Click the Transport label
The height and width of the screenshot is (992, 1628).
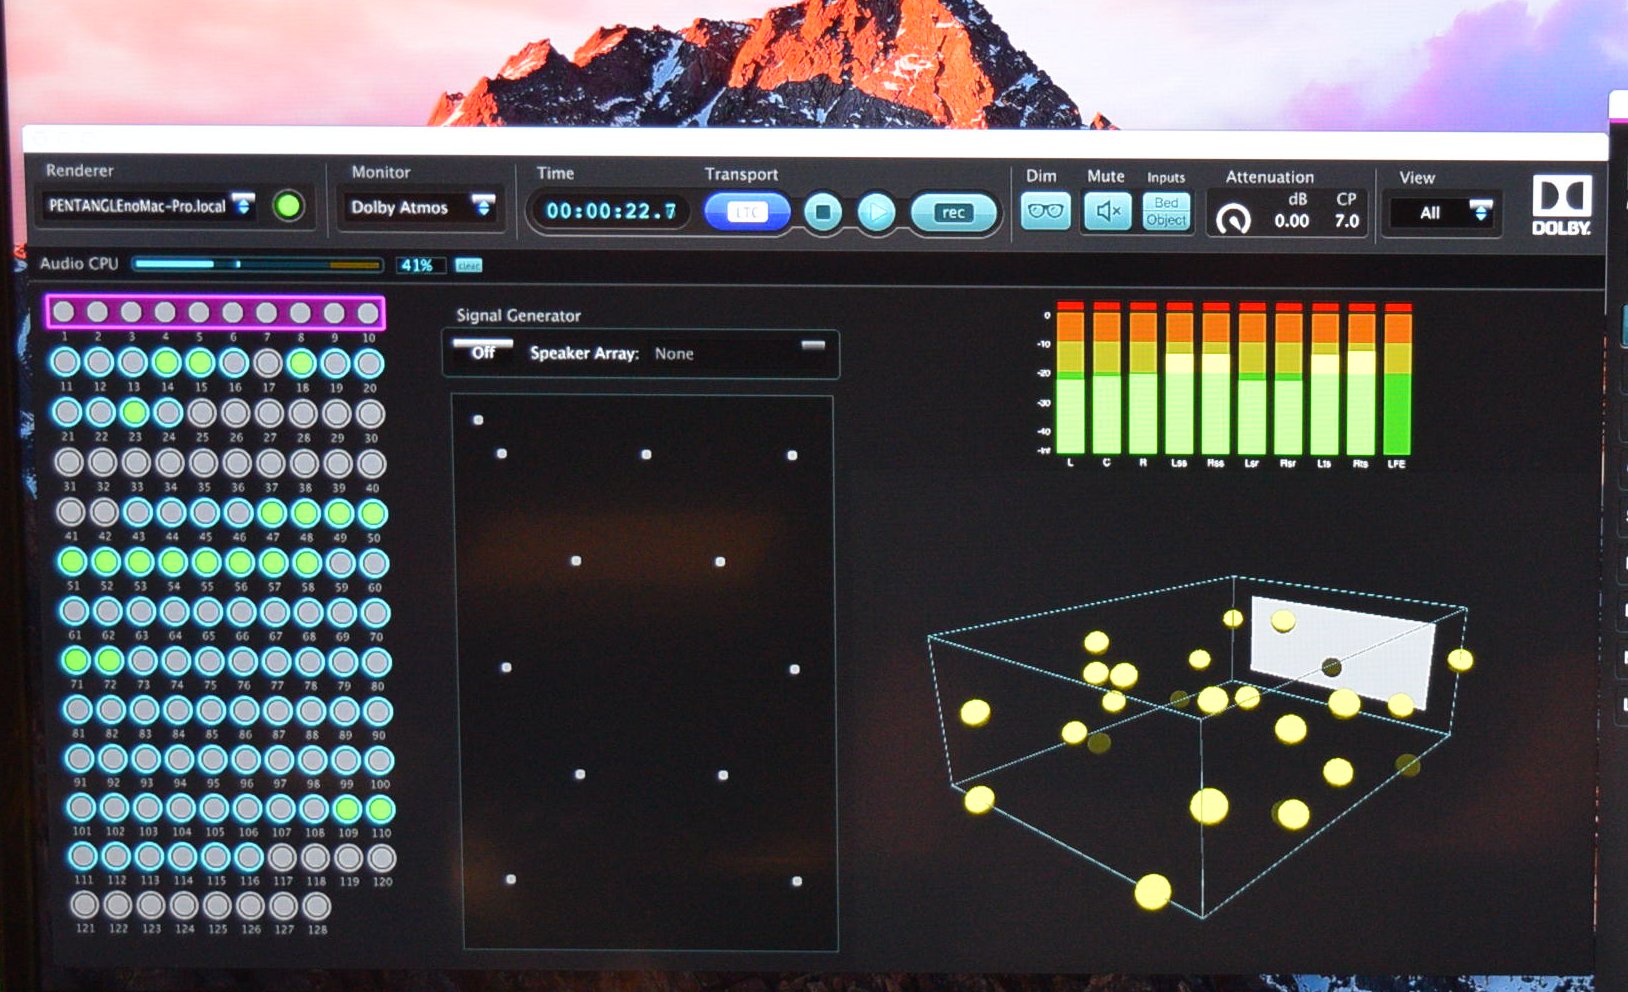click(741, 174)
